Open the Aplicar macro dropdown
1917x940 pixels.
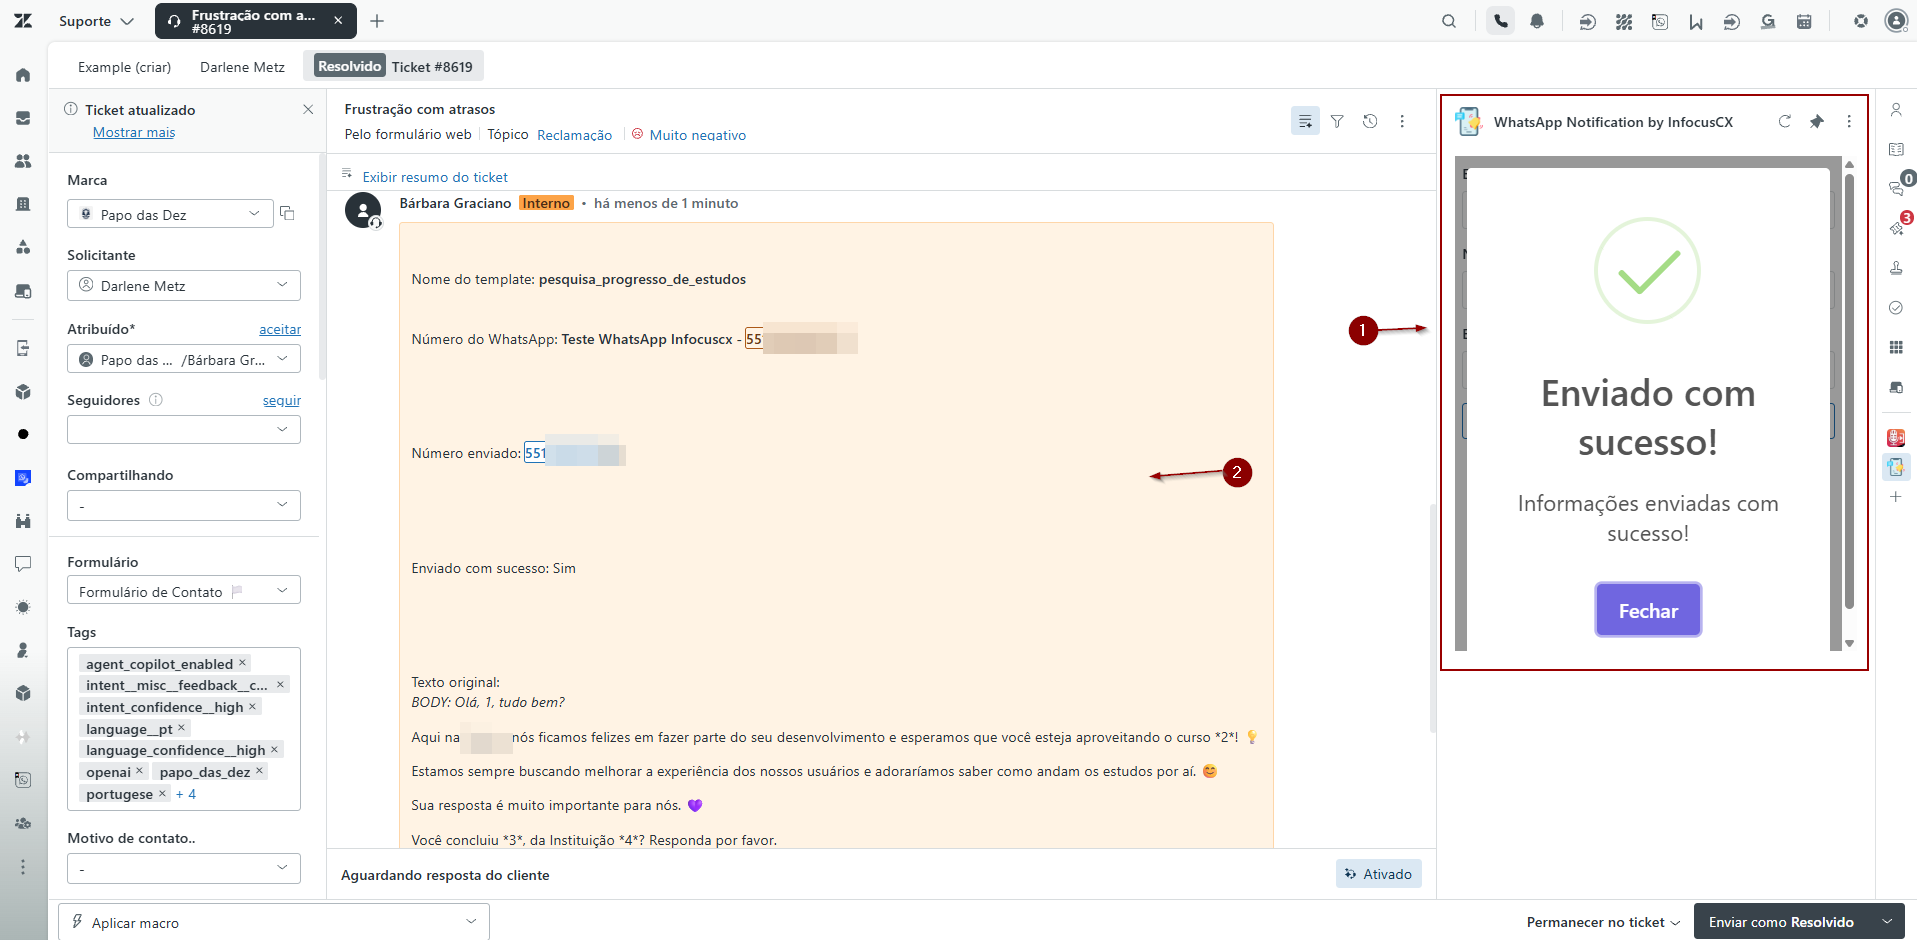coord(274,922)
